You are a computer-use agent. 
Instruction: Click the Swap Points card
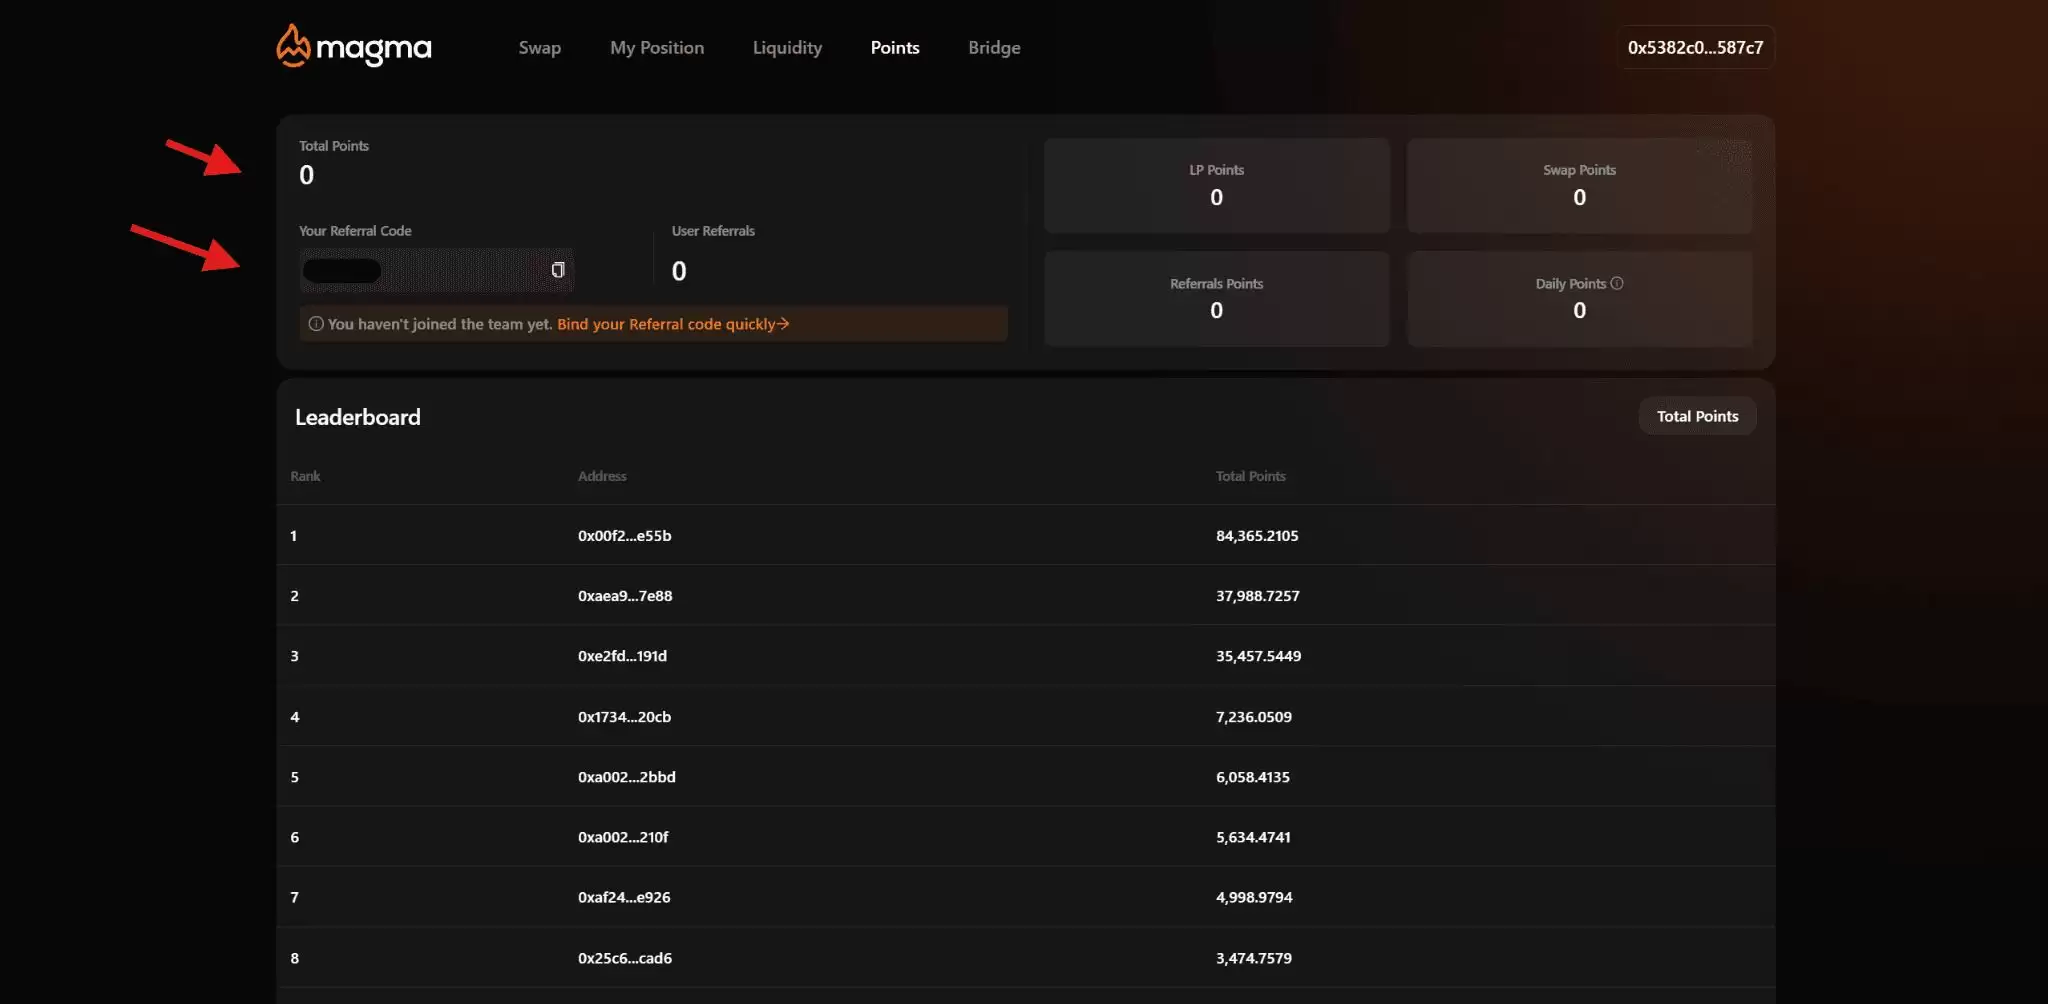click(x=1579, y=186)
